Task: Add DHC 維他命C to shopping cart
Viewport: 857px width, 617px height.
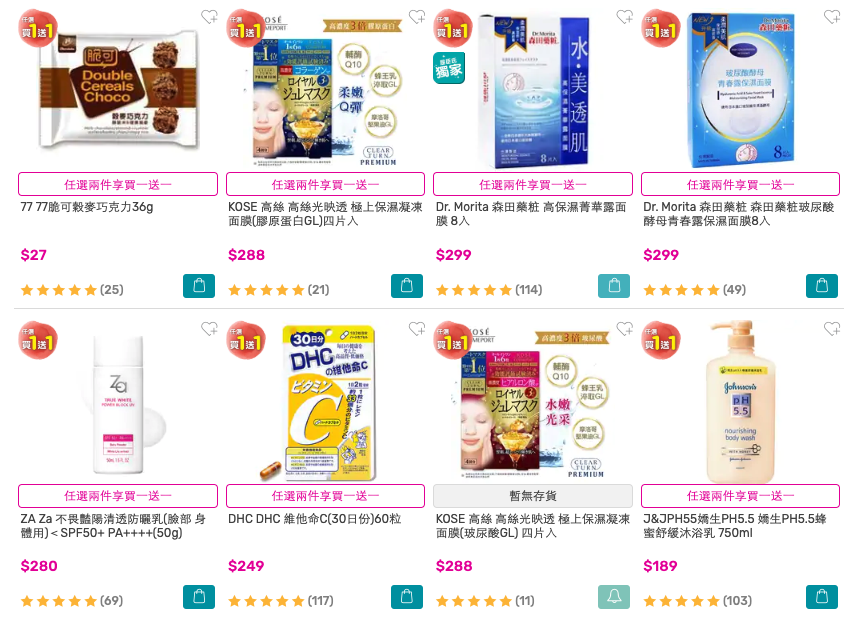Action: click(407, 597)
